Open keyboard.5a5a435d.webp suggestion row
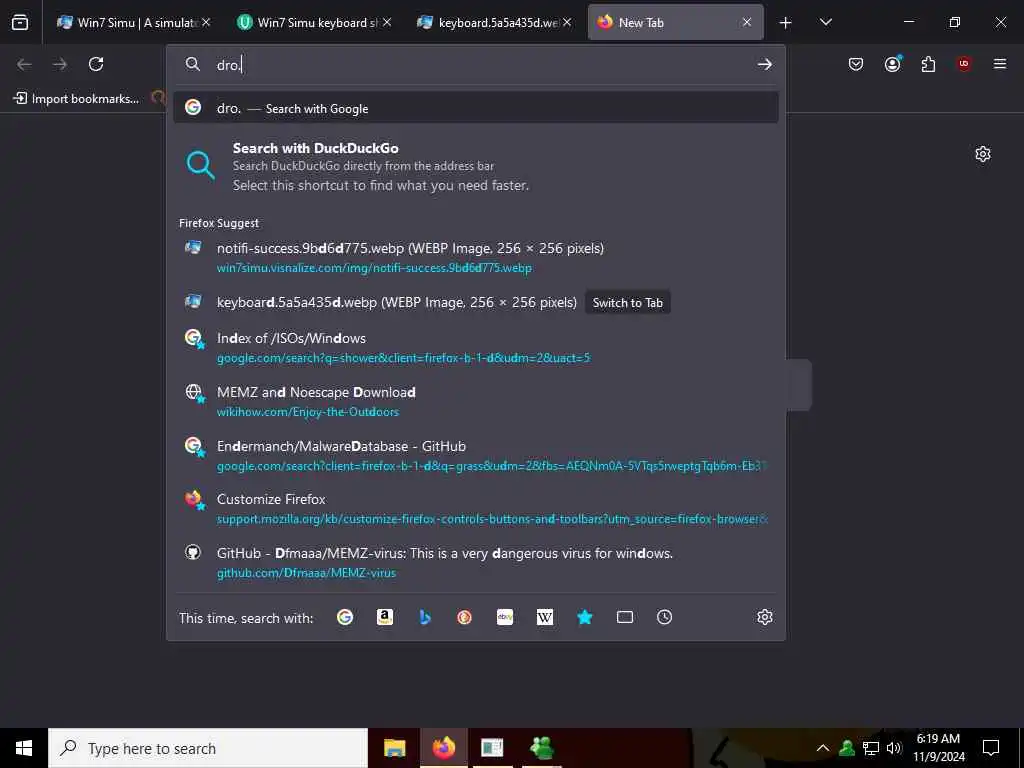The image size is (1024, 768). point(476,302)
